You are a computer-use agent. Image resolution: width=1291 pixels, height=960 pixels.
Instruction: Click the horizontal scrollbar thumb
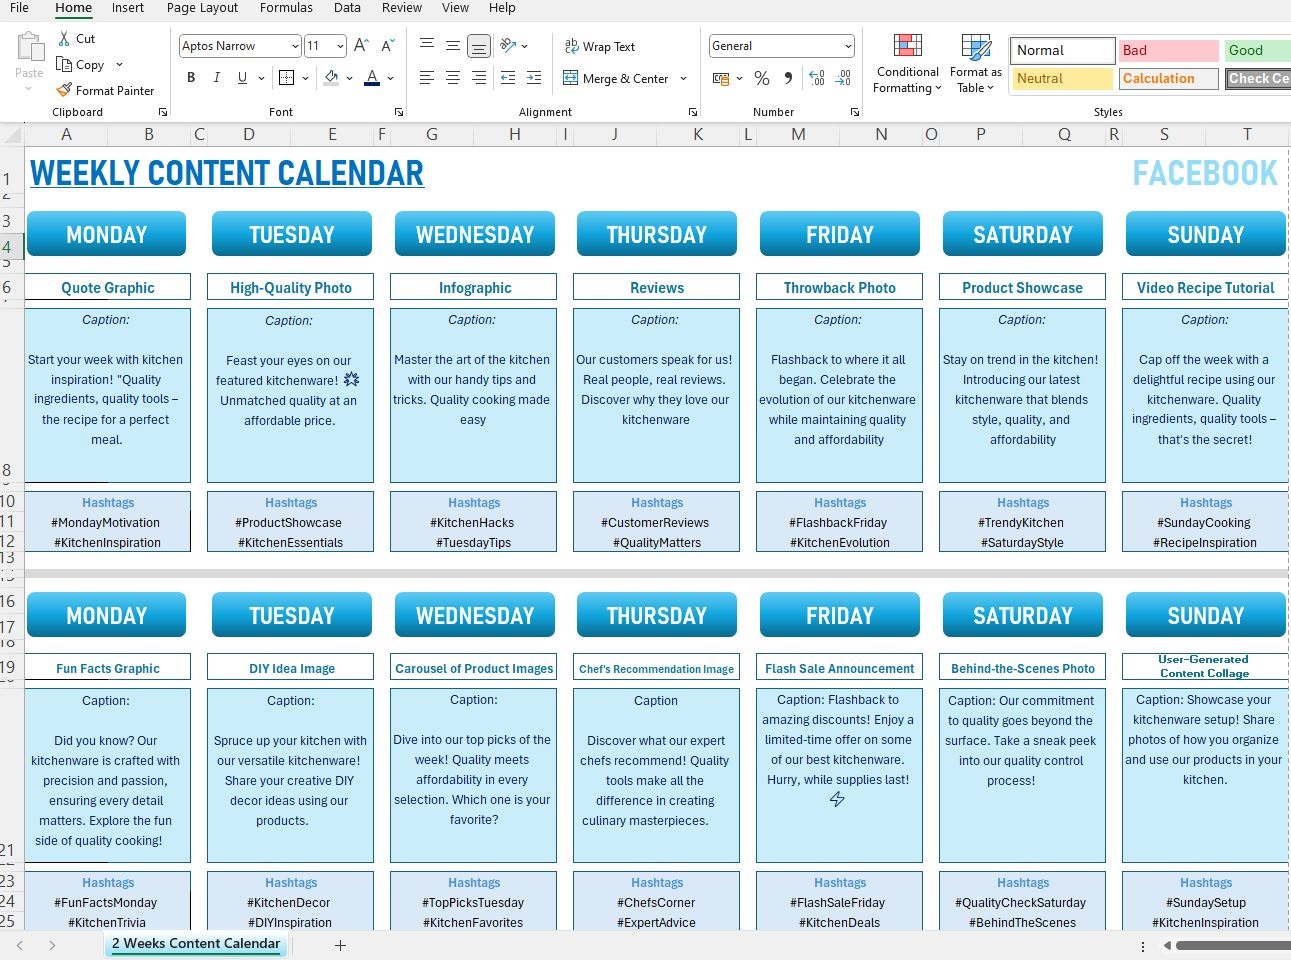tap(1233, 945)
